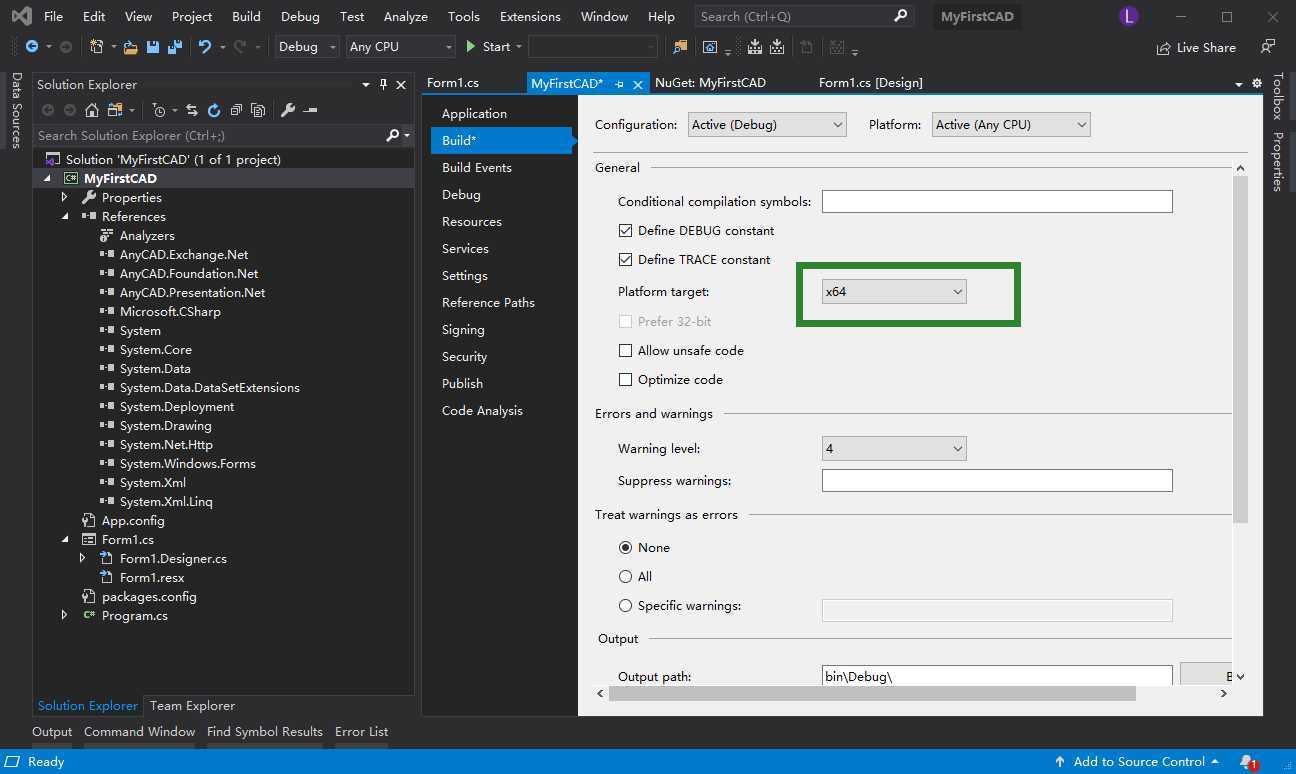Click Sync with Active Document icon

click(192, 110)
